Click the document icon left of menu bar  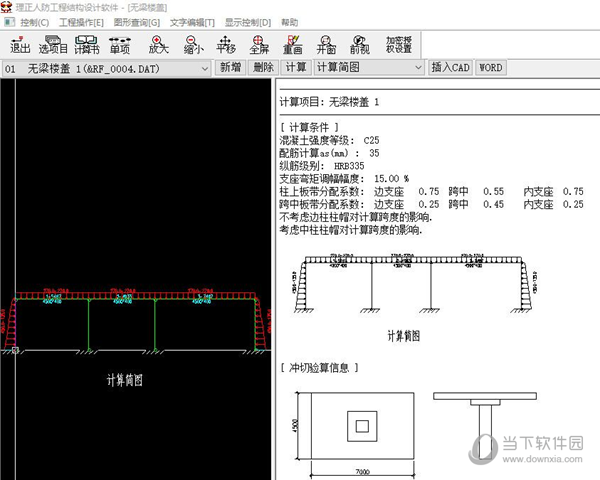click(x=9, y=22)
